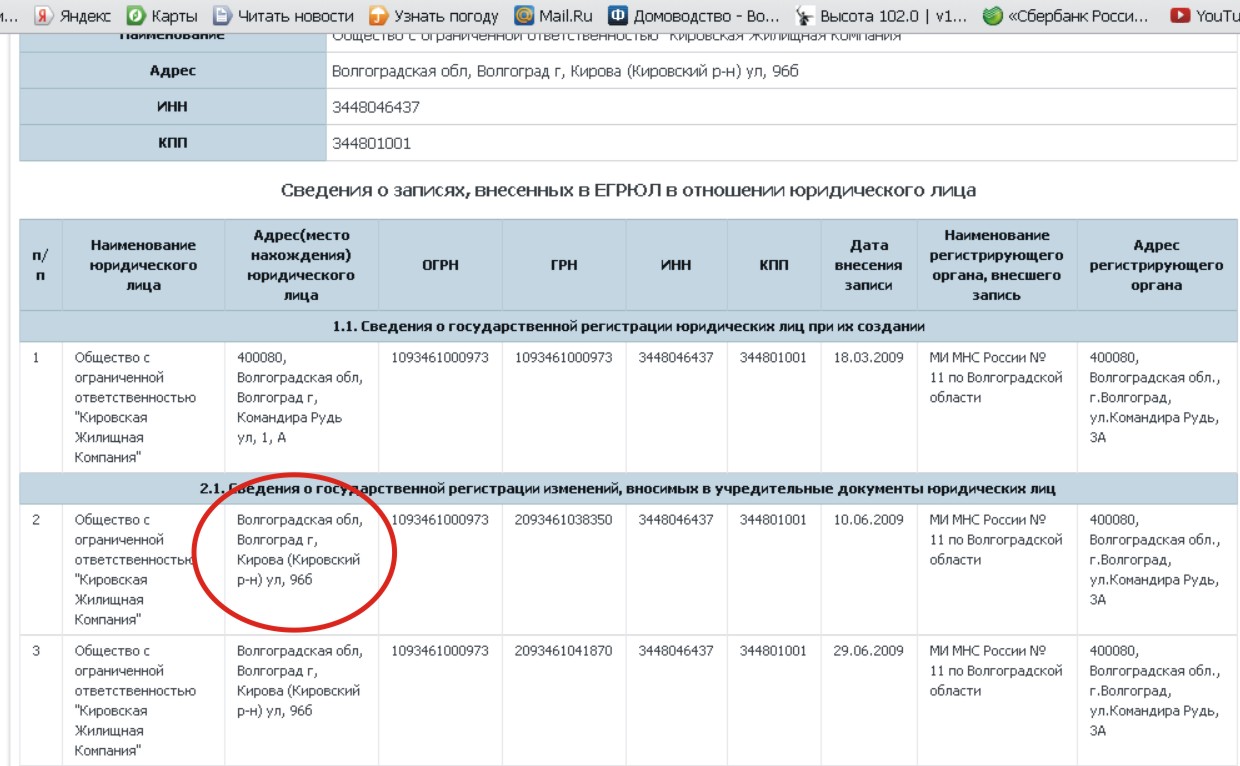The height and width of the screenshot is (766, 1240).
Task: Click the section 1.1 heading row
Action: coord(628,326)
